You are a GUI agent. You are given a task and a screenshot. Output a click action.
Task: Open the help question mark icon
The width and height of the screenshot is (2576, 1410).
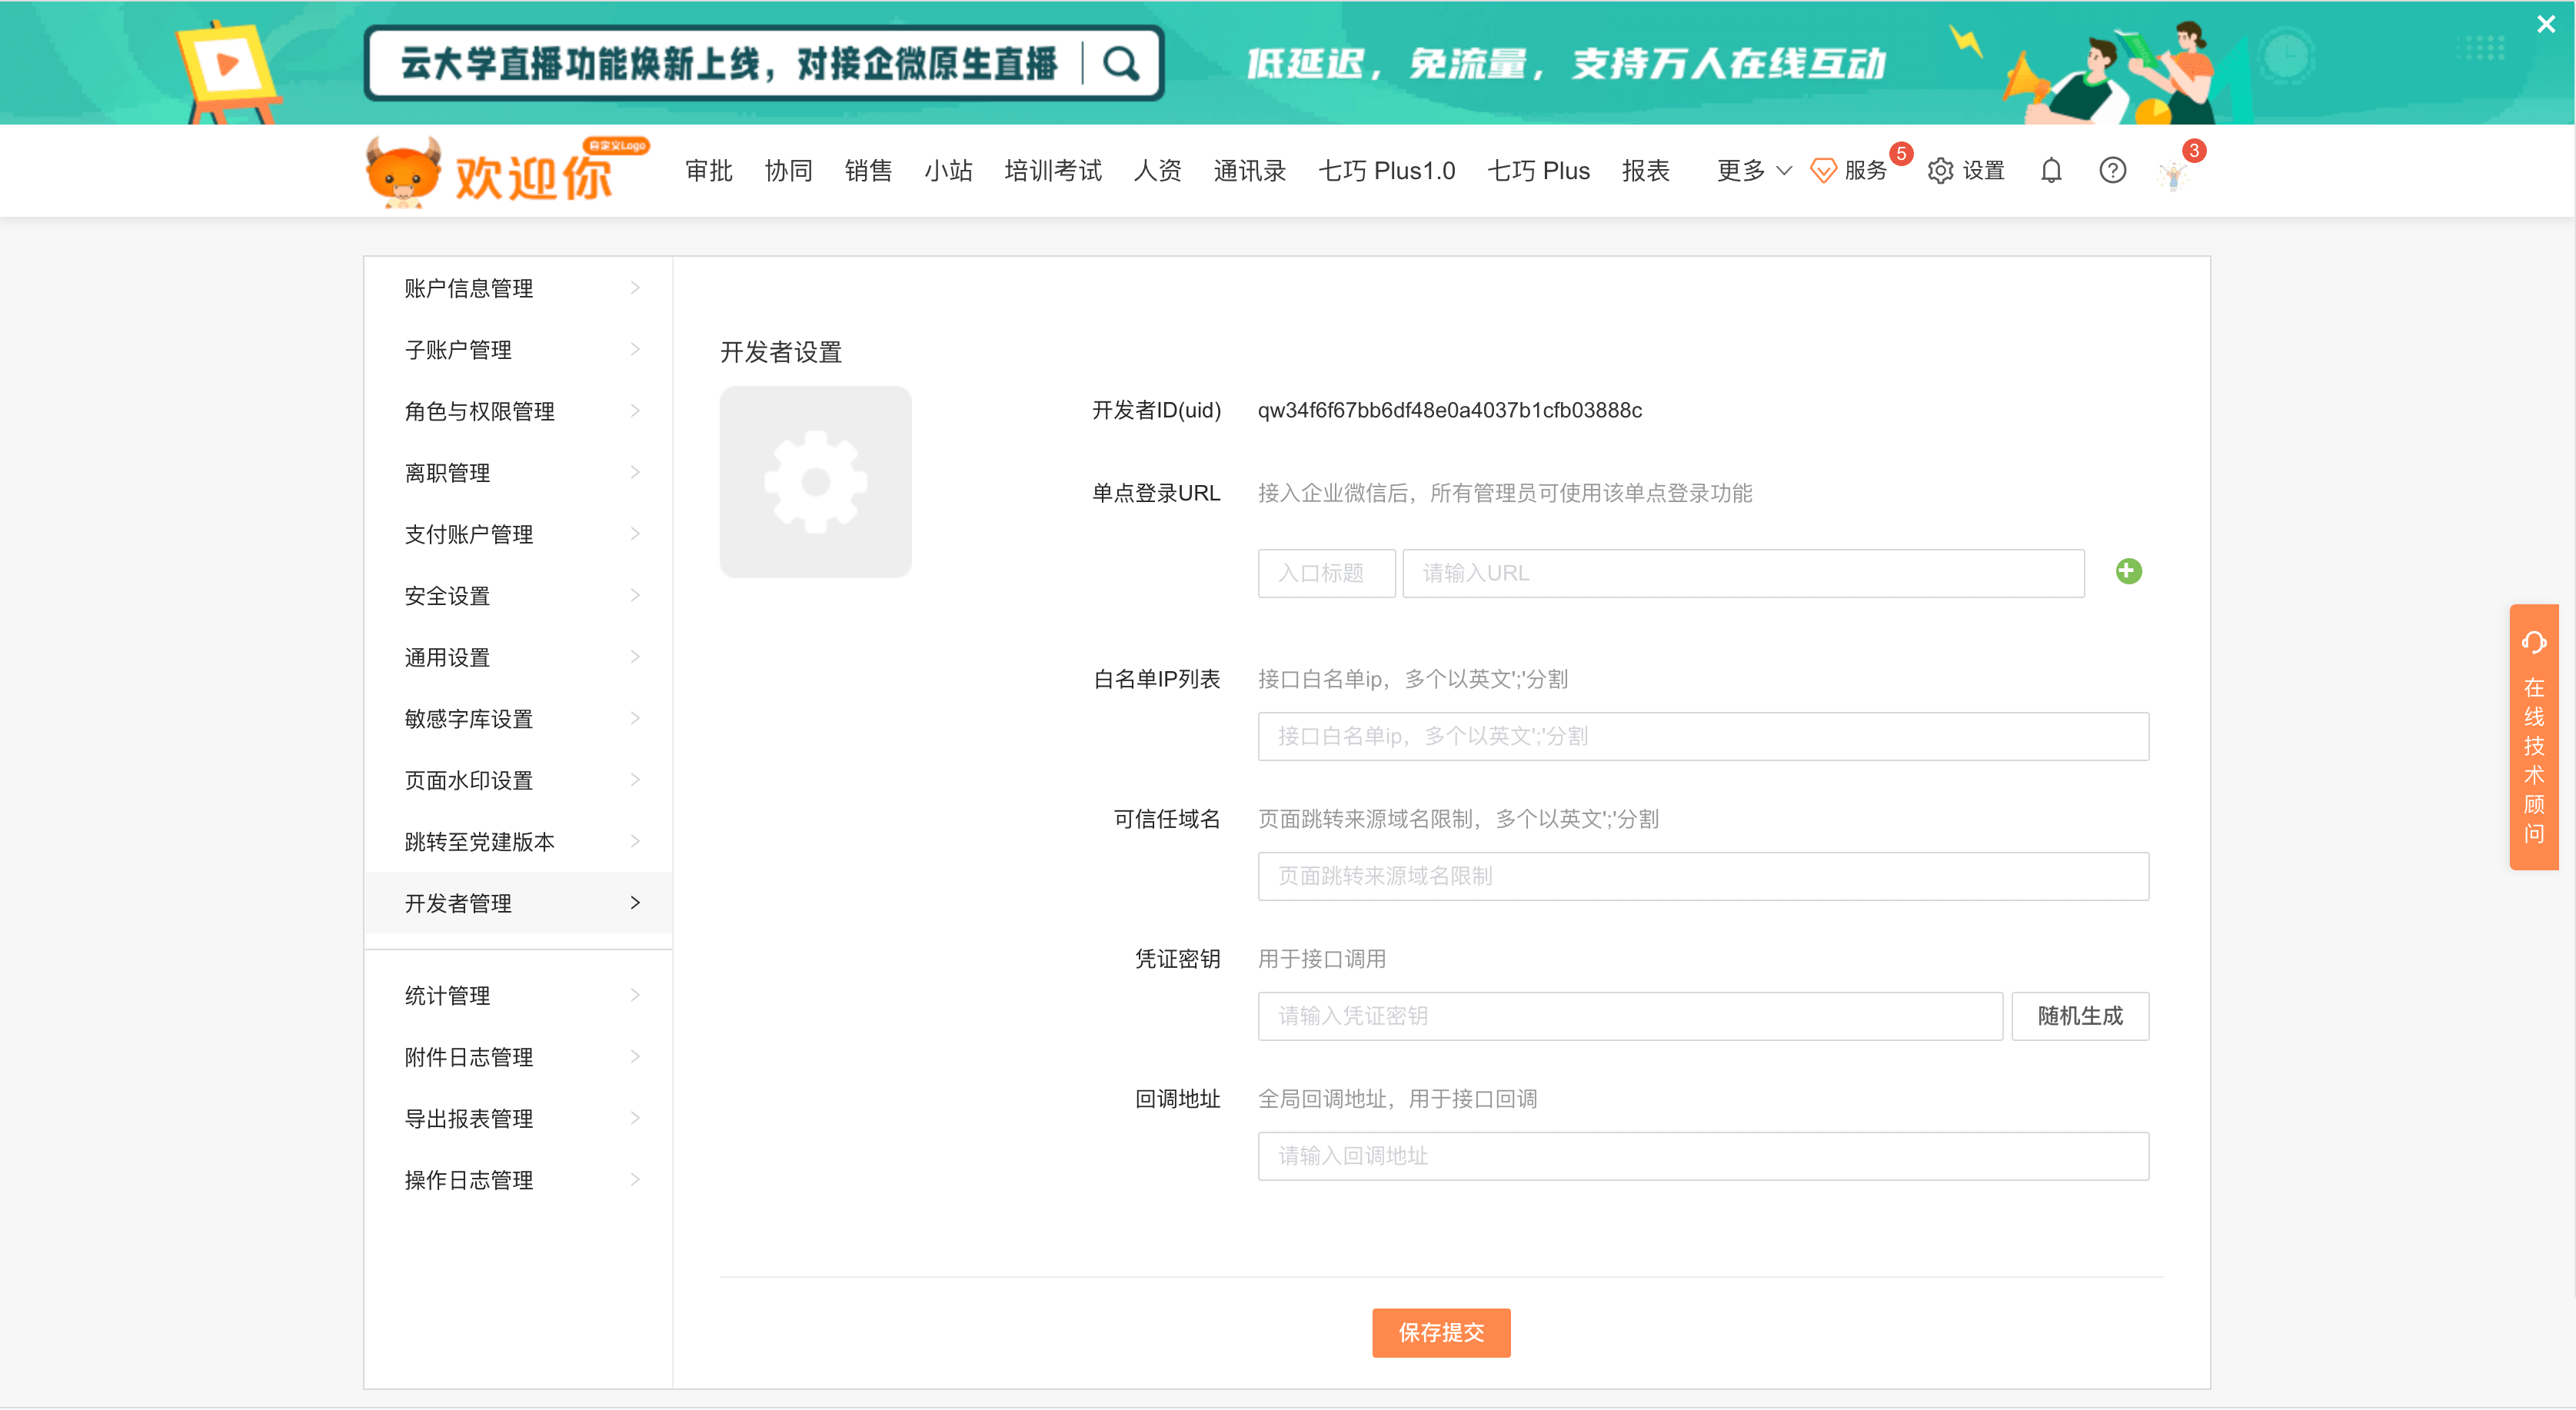tap(2112, 171)
